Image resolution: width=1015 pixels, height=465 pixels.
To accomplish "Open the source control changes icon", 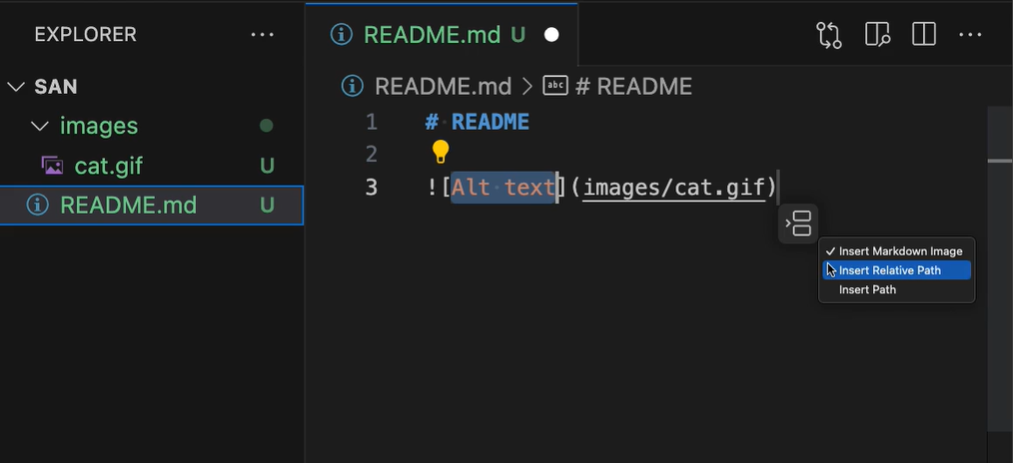I will tap(829, 35).
